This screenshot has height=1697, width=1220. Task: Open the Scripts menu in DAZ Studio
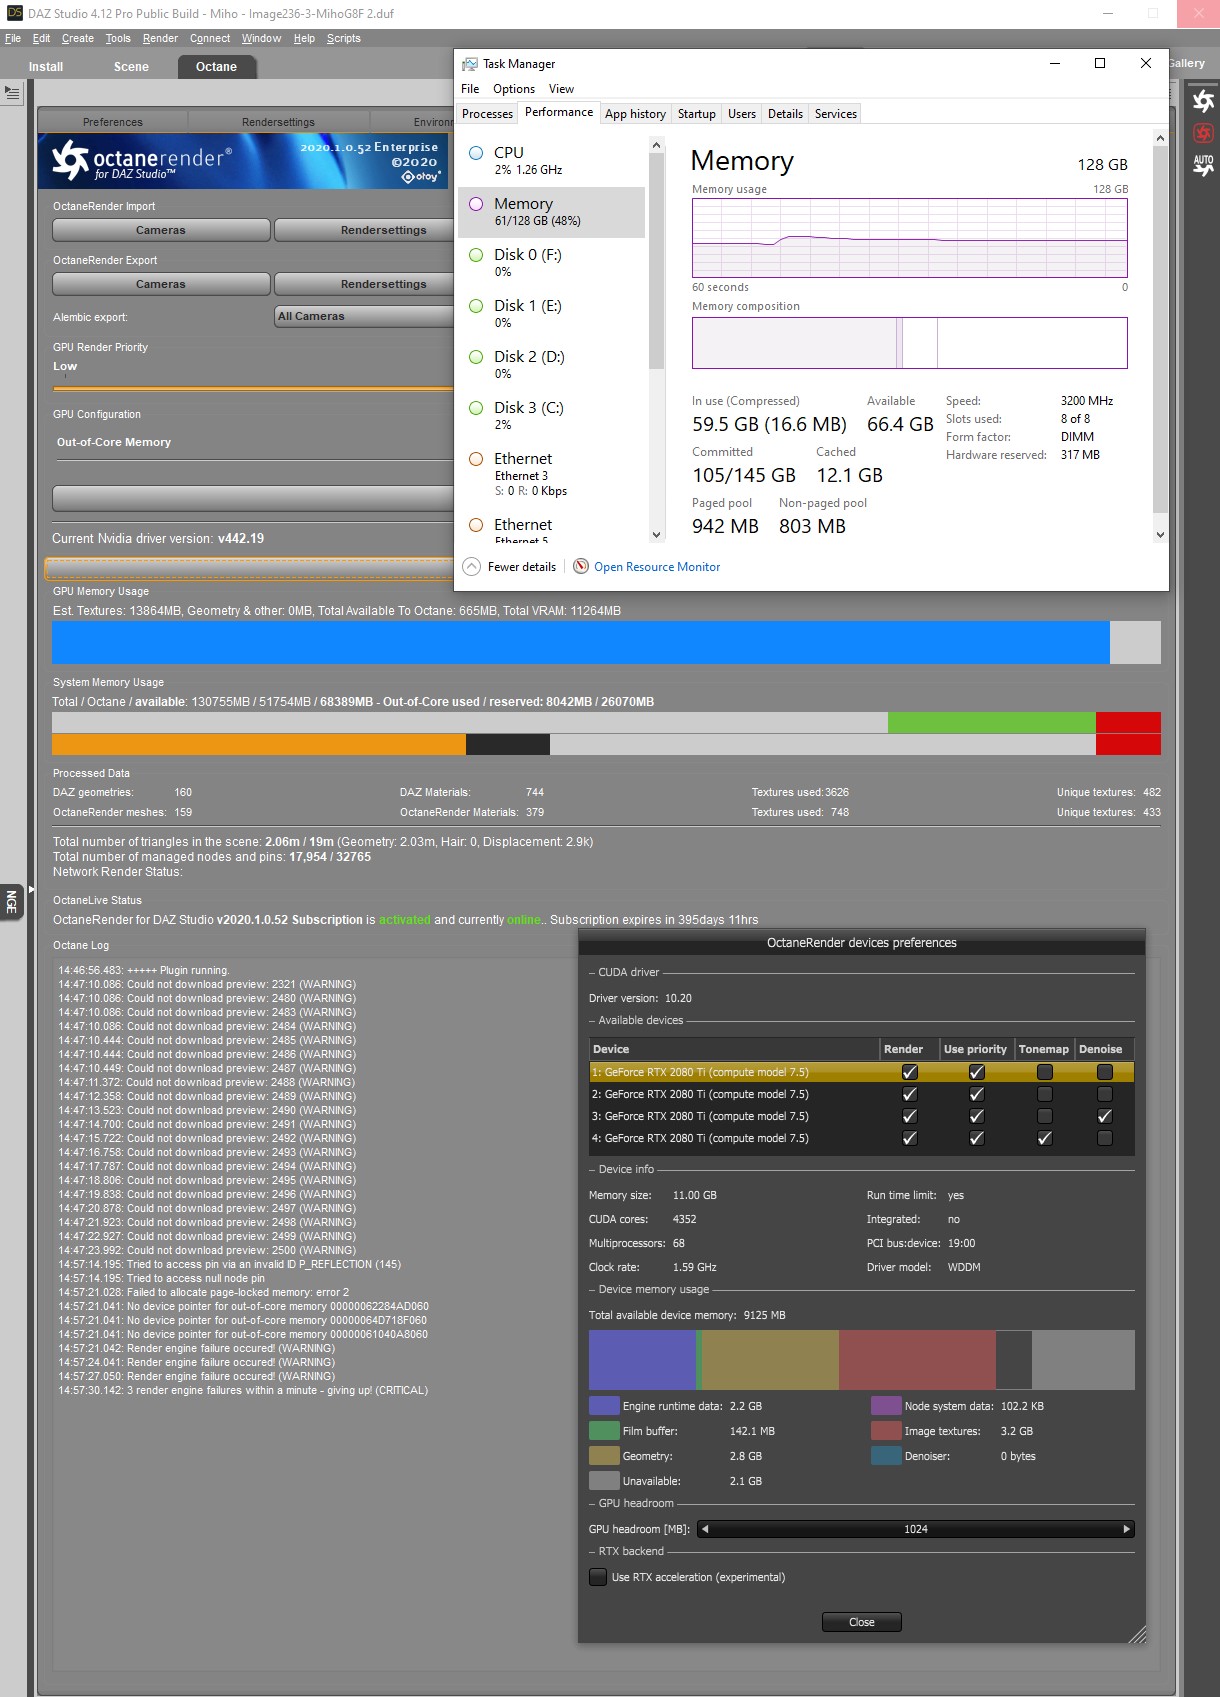point(343,38)
